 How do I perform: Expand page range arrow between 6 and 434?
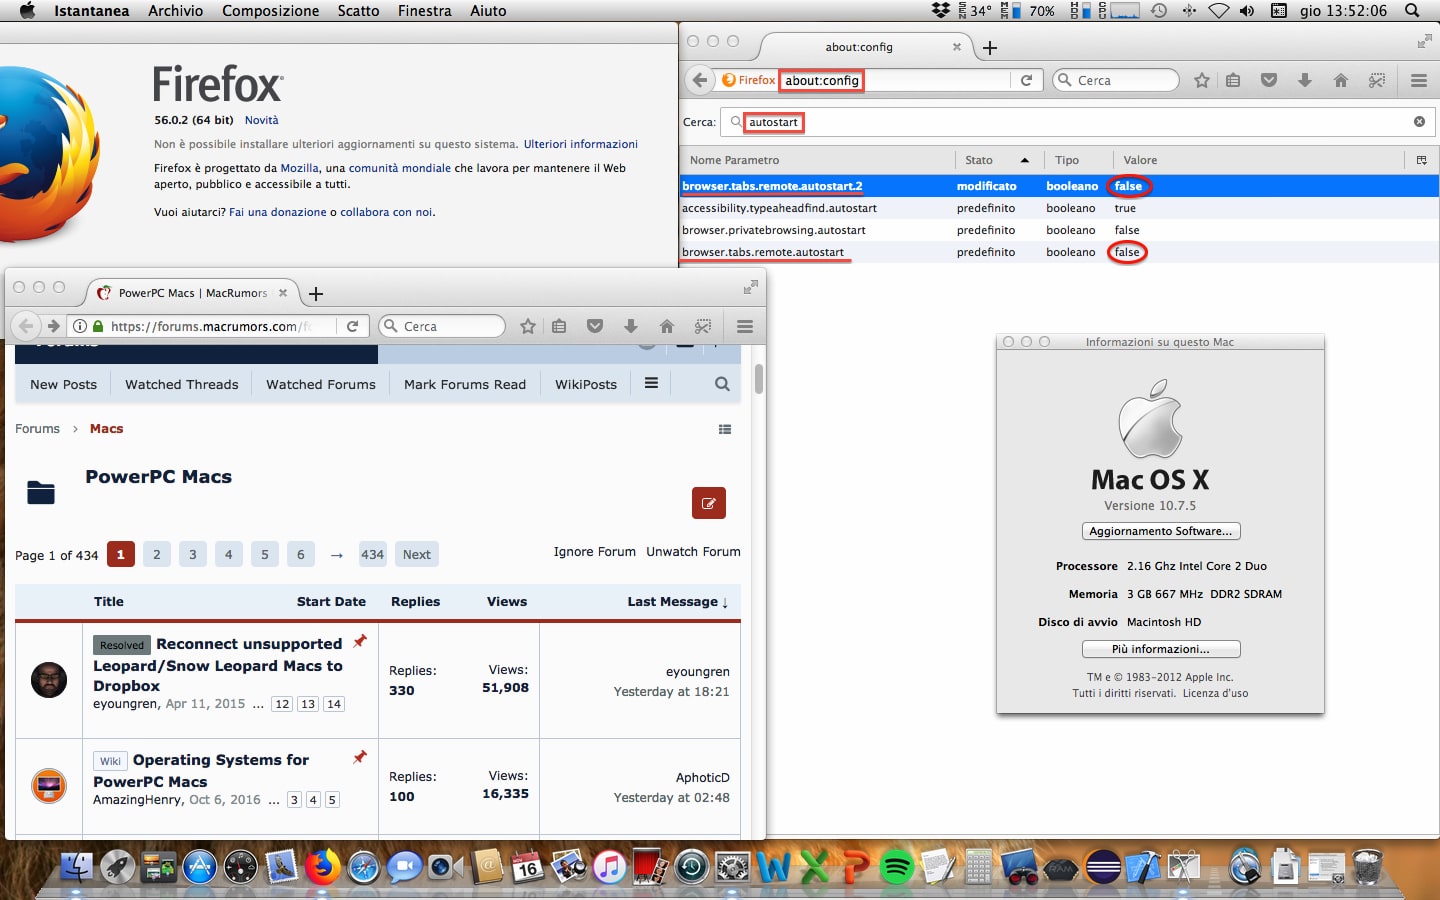pos(337,555)
